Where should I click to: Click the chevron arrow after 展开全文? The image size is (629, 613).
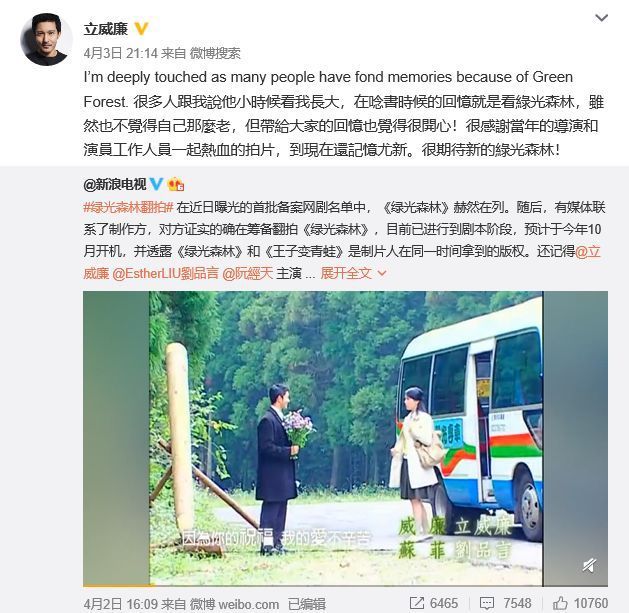pos(382,274)
